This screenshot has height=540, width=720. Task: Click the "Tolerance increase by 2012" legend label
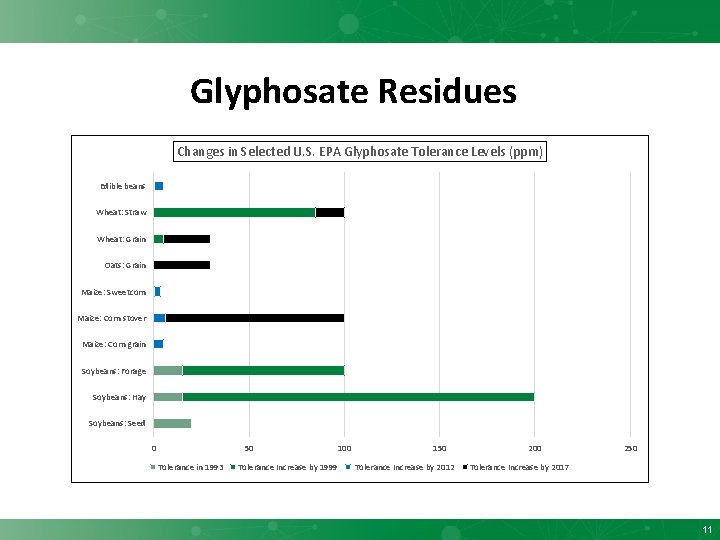[x=405, y=467]
